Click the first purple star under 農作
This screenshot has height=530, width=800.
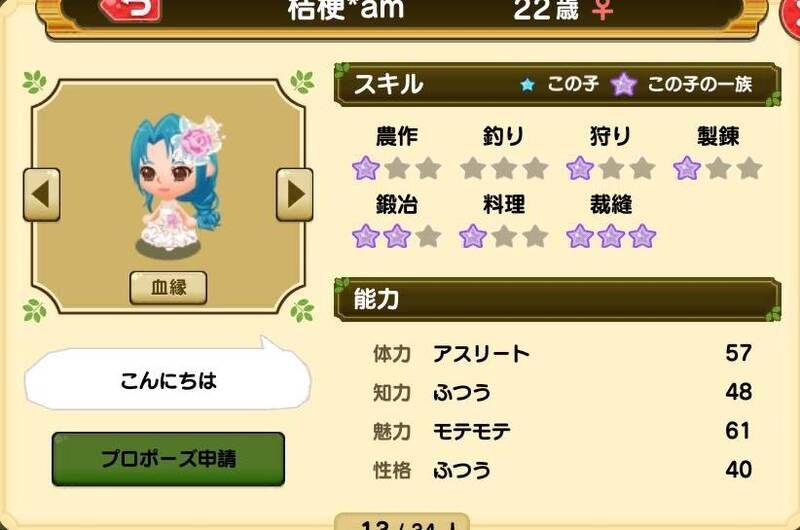[x=366, y=168]
